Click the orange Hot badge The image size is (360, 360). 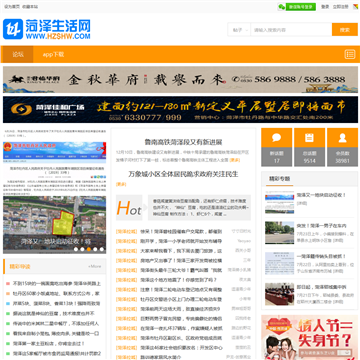[129, 208]
